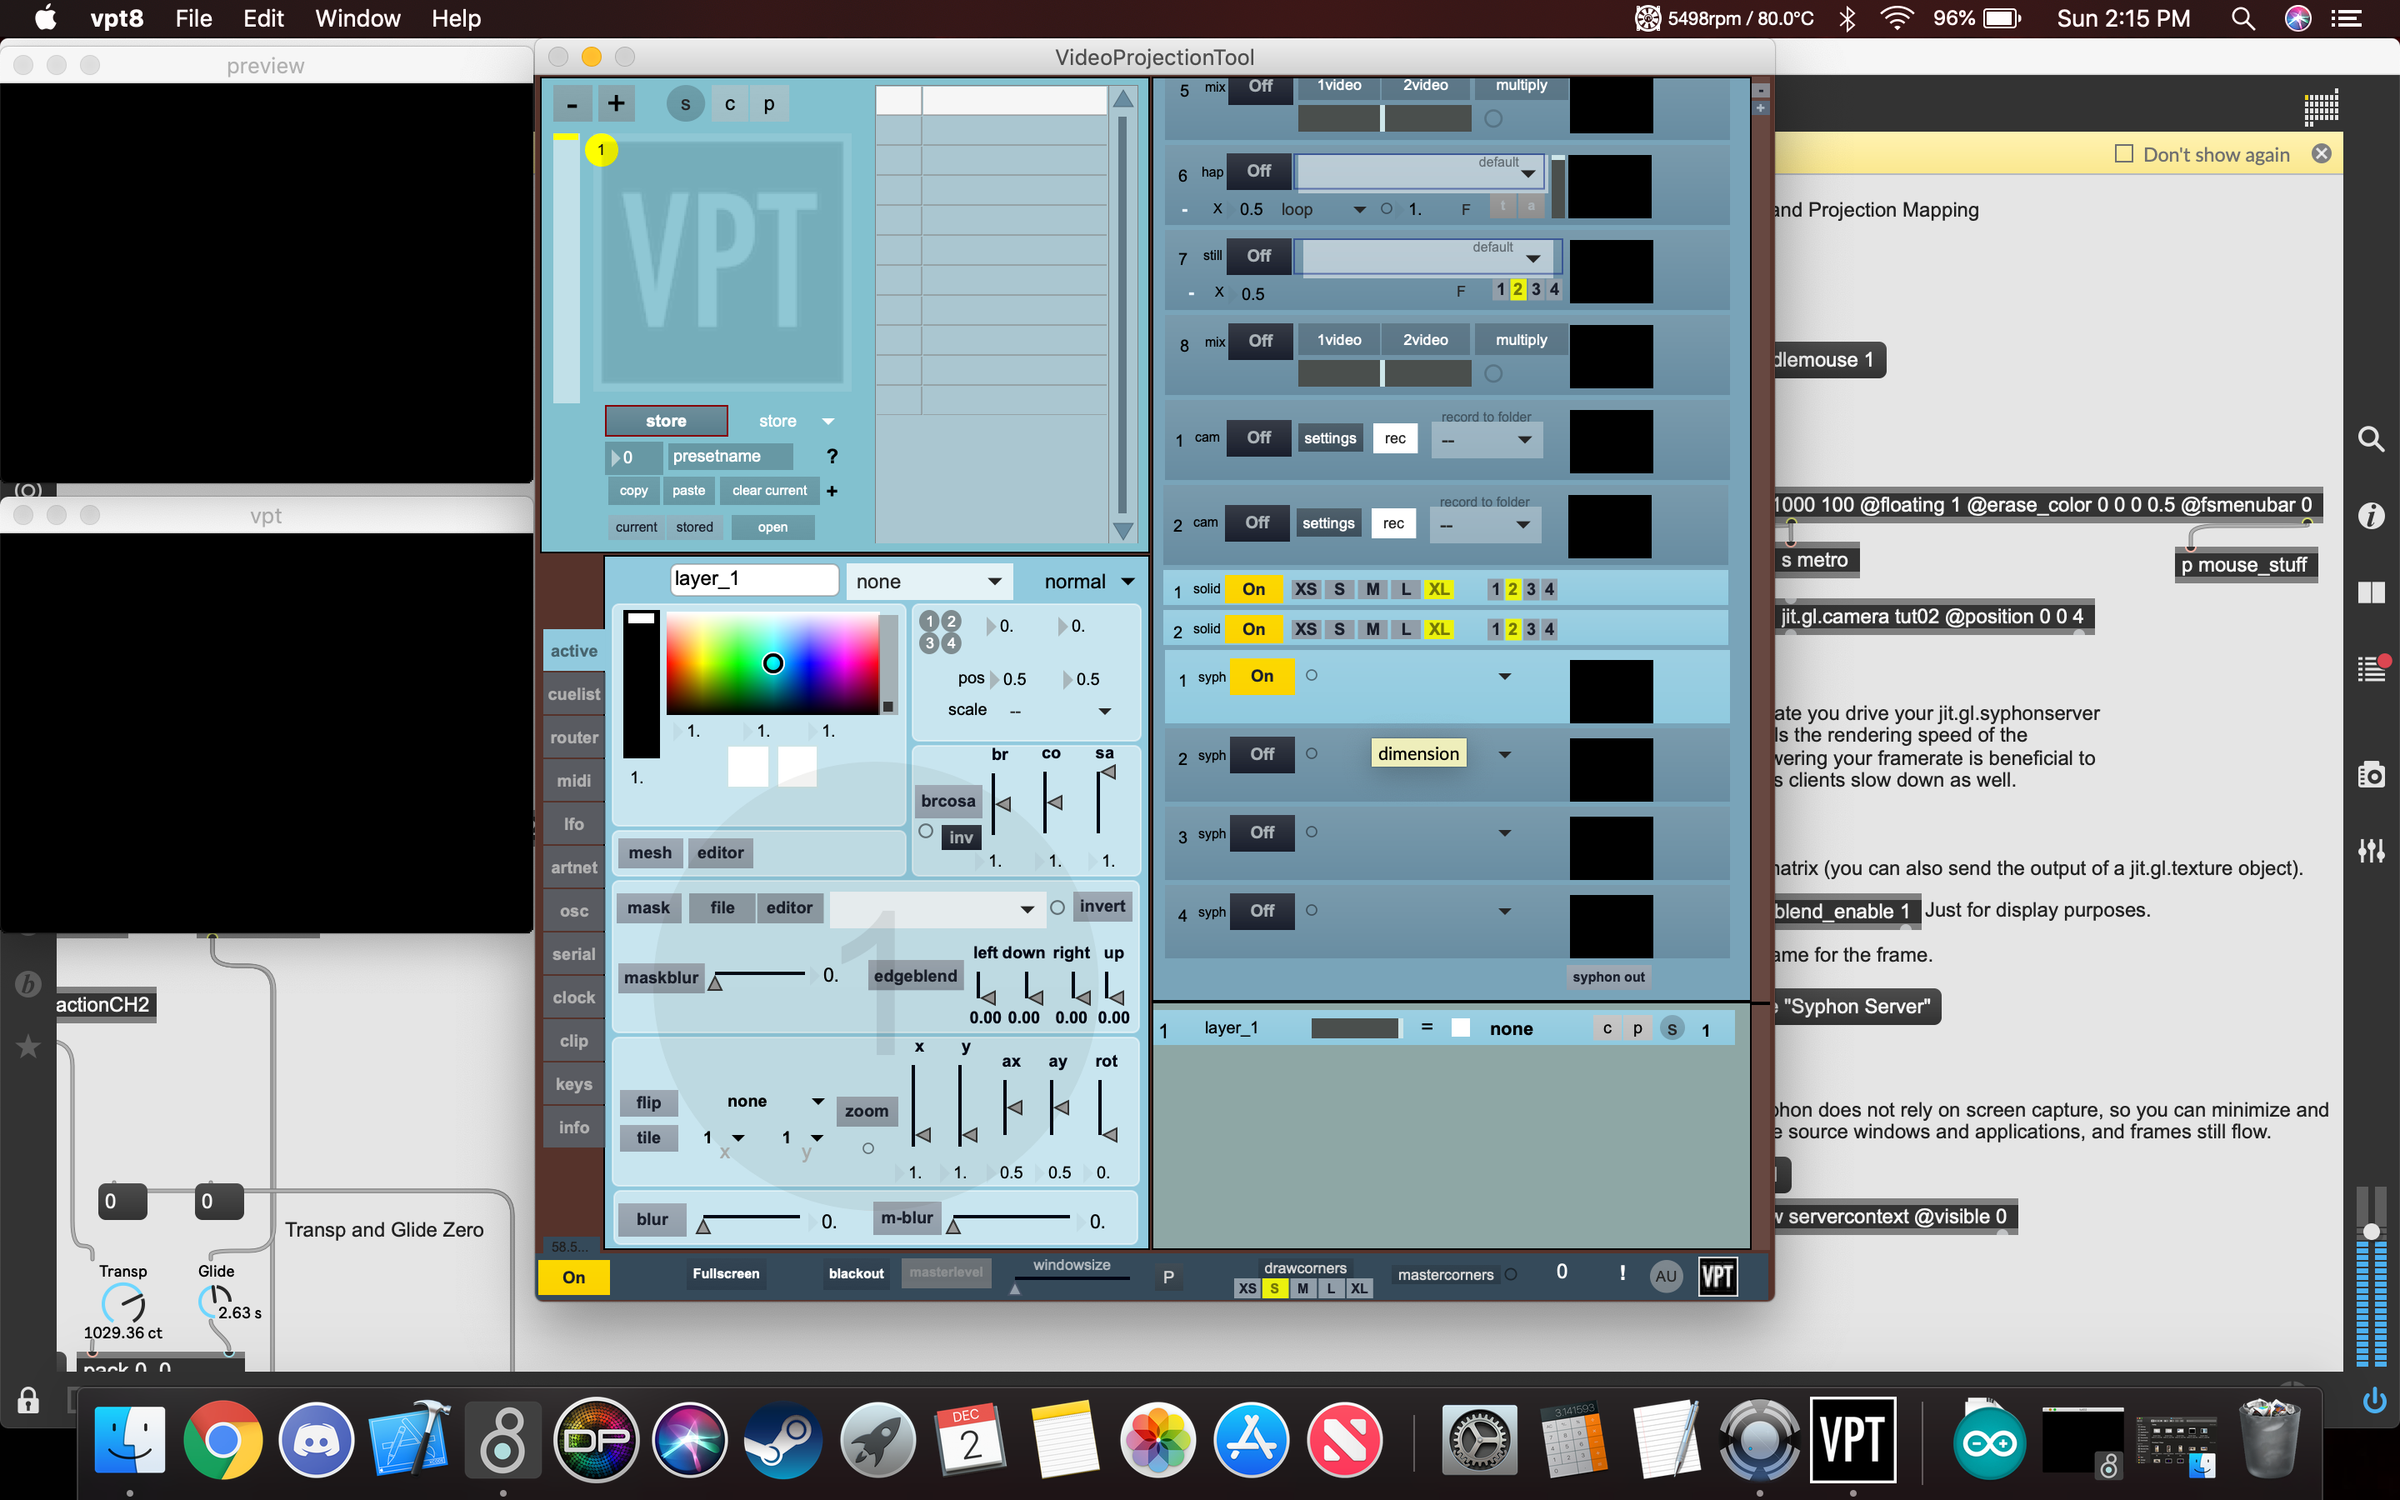Click the VPT logo icon in bottom bar
2400x1500 pixels.
pyautogui.click(x=1717, y=1276)
